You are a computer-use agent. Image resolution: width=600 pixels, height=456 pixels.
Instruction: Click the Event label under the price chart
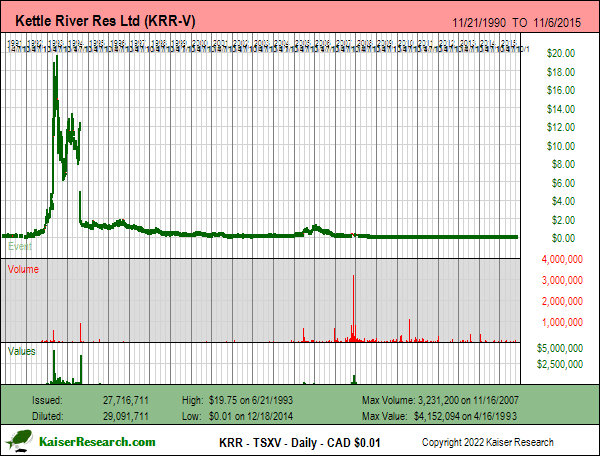coord(20,246)
